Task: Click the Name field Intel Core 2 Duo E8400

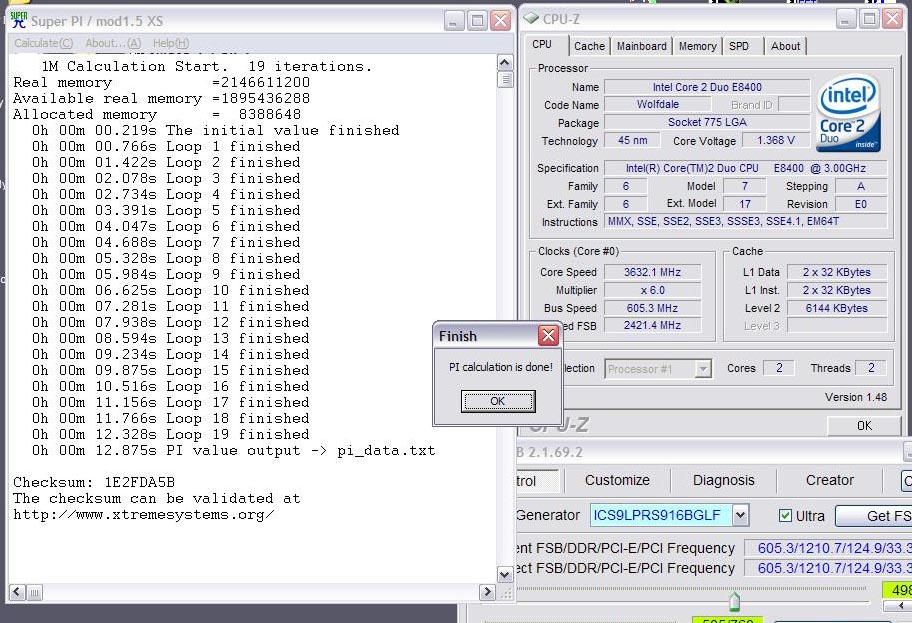Action: [x=707, y=87]
